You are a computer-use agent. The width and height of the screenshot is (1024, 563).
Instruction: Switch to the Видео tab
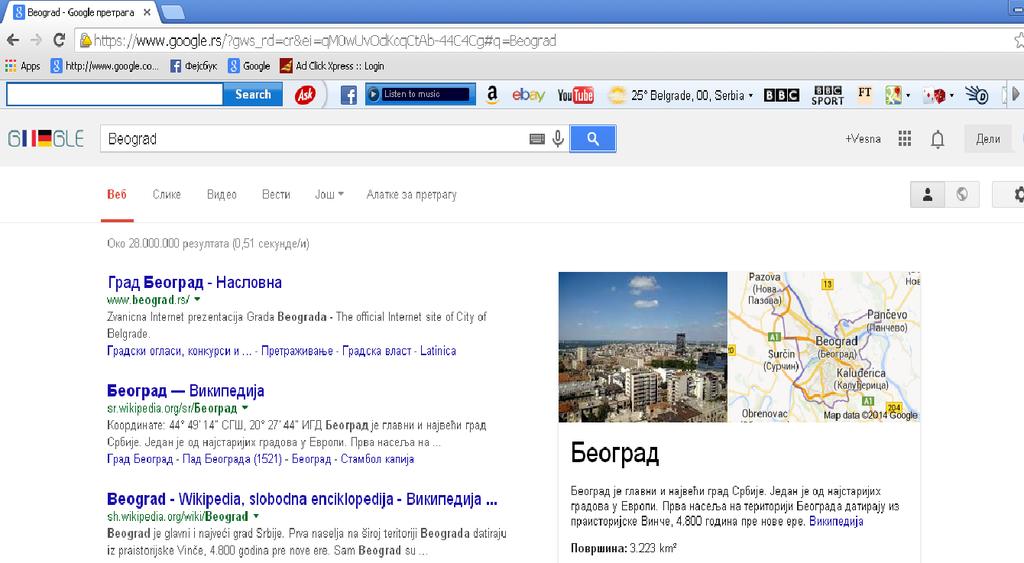point(221,195)
